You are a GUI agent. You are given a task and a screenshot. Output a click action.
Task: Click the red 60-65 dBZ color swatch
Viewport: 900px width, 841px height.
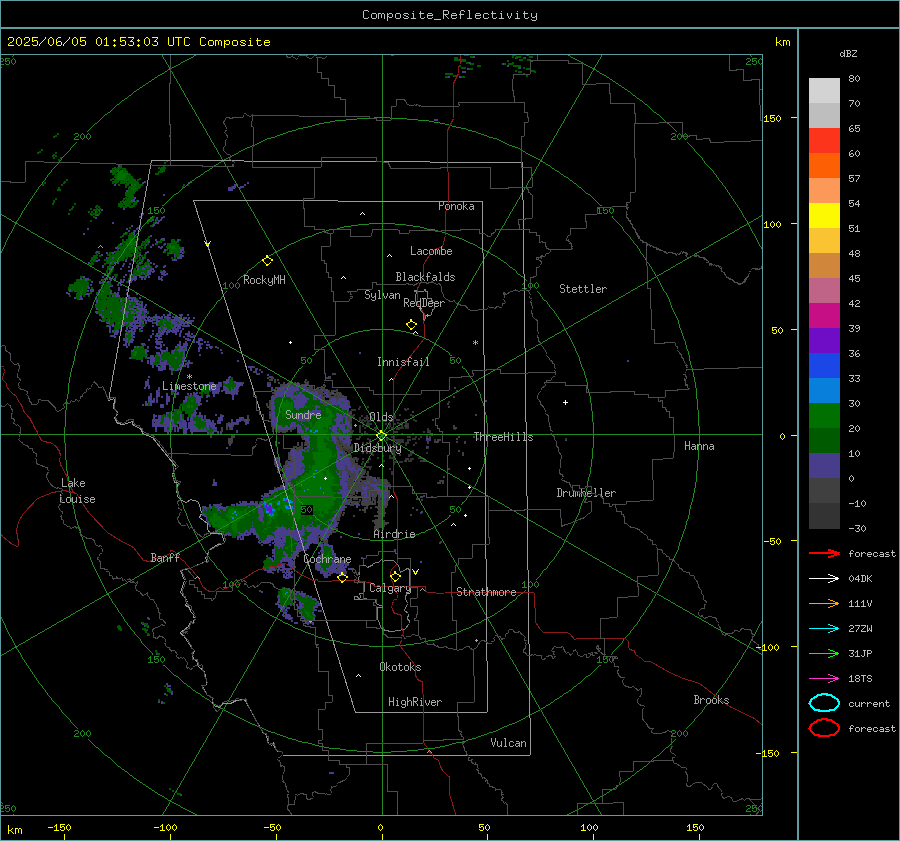click(x=824, y=141)
